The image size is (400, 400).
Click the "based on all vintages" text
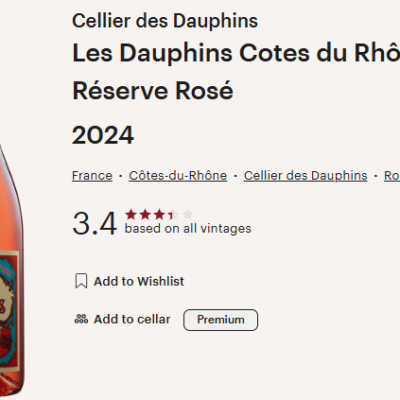188,229
